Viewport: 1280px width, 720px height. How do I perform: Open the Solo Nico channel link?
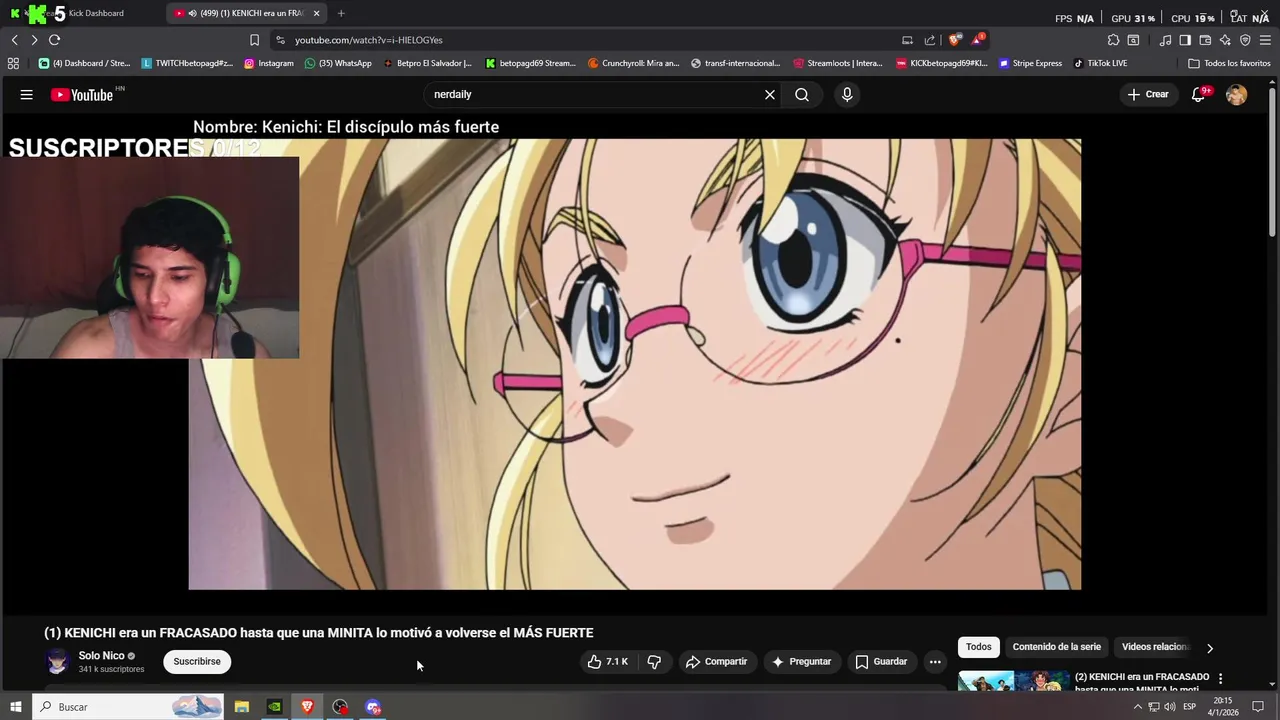[102, 656]
